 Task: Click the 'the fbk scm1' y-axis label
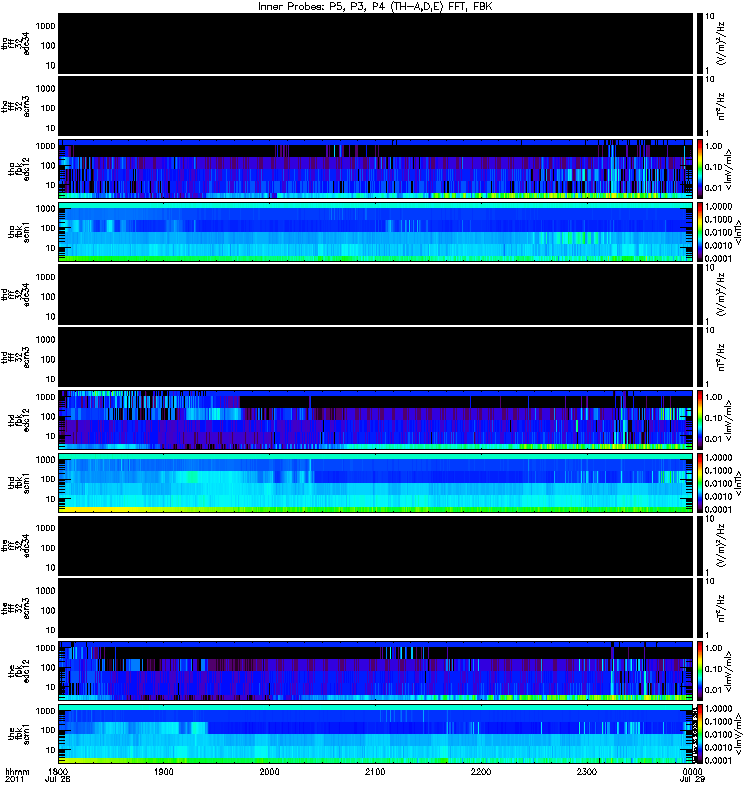[x=19, y=734]
